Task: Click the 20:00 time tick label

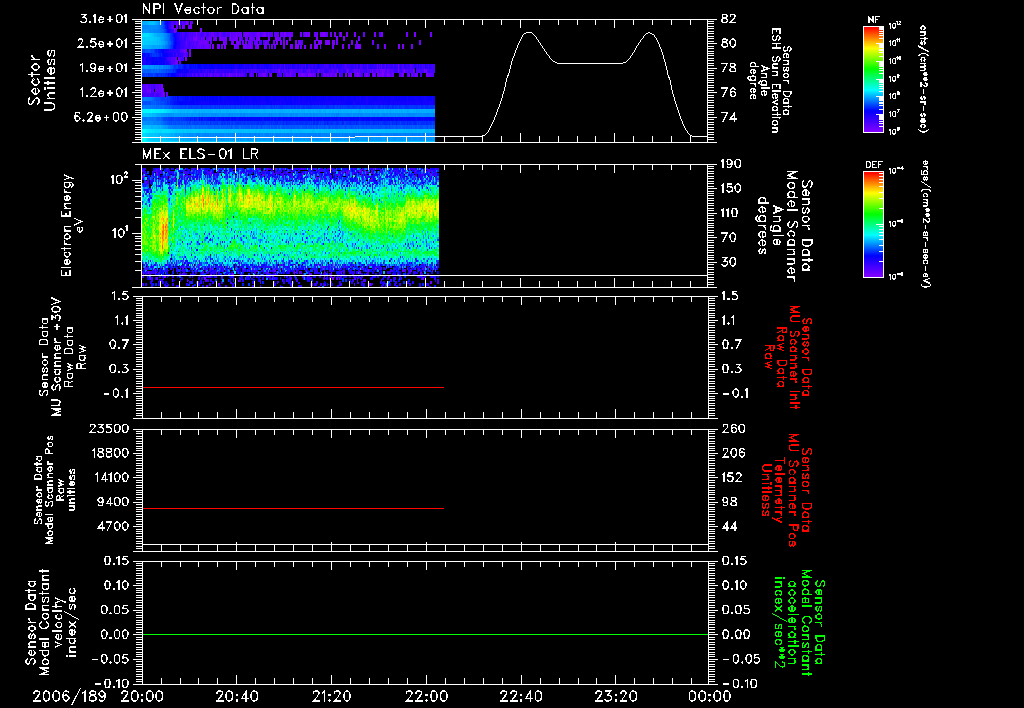Action: (x=142, y=696)
